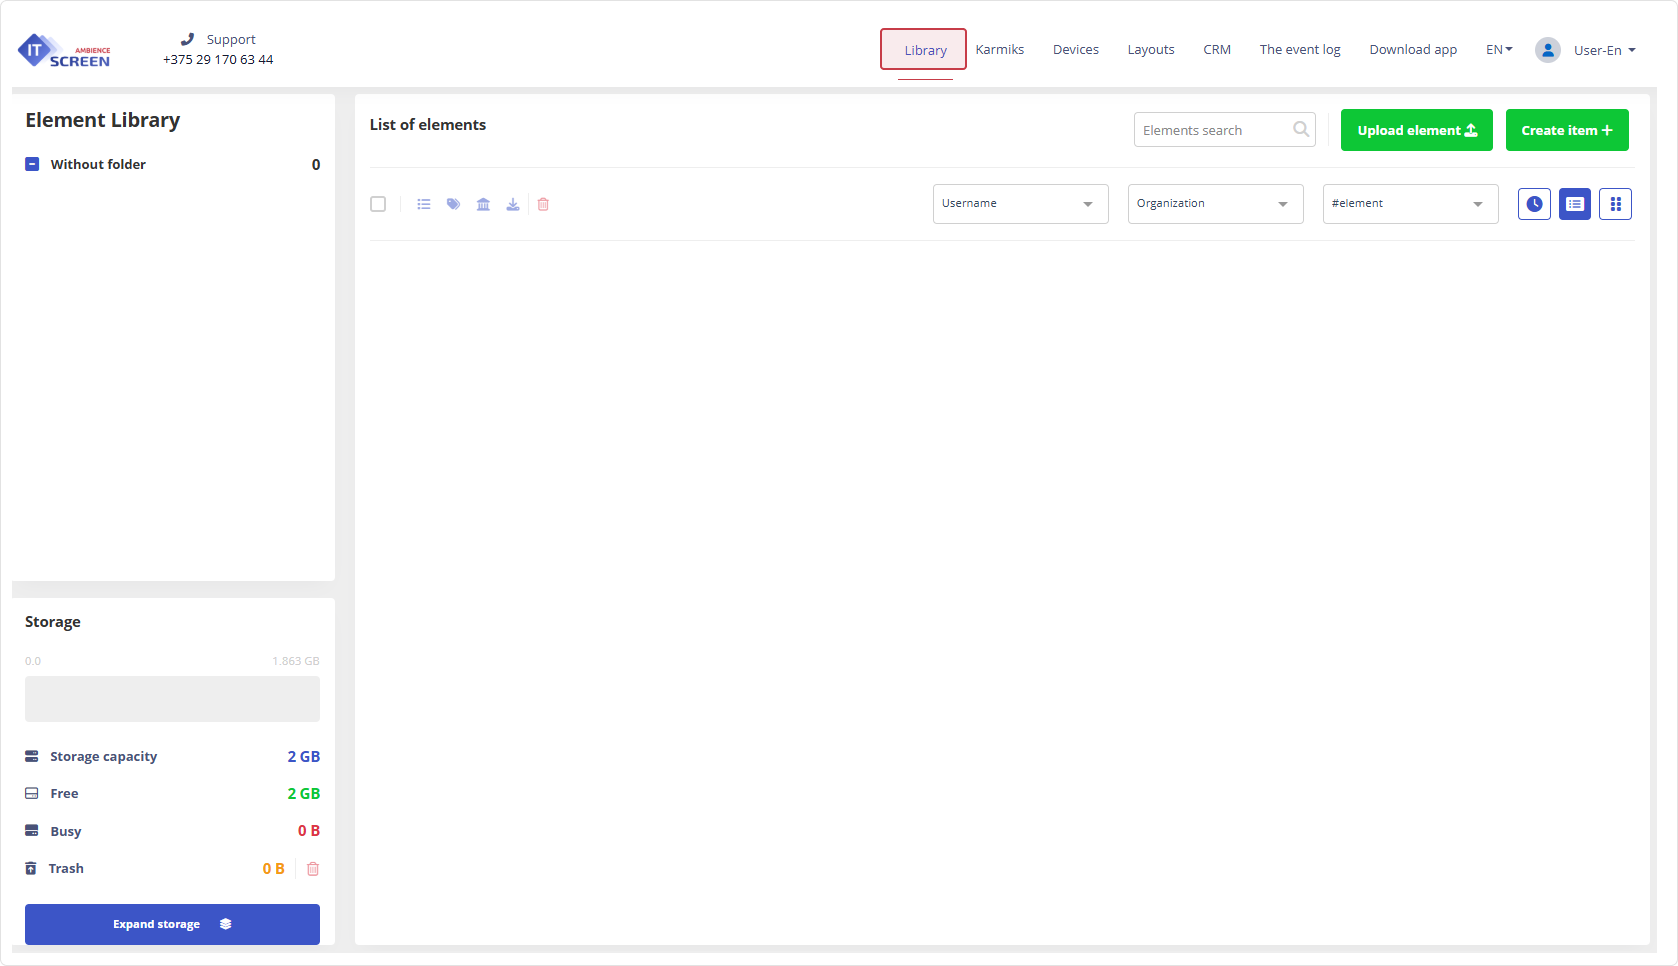1678x966 pixels.
Task: Switch to list view layout
Action: (1575, 204)
